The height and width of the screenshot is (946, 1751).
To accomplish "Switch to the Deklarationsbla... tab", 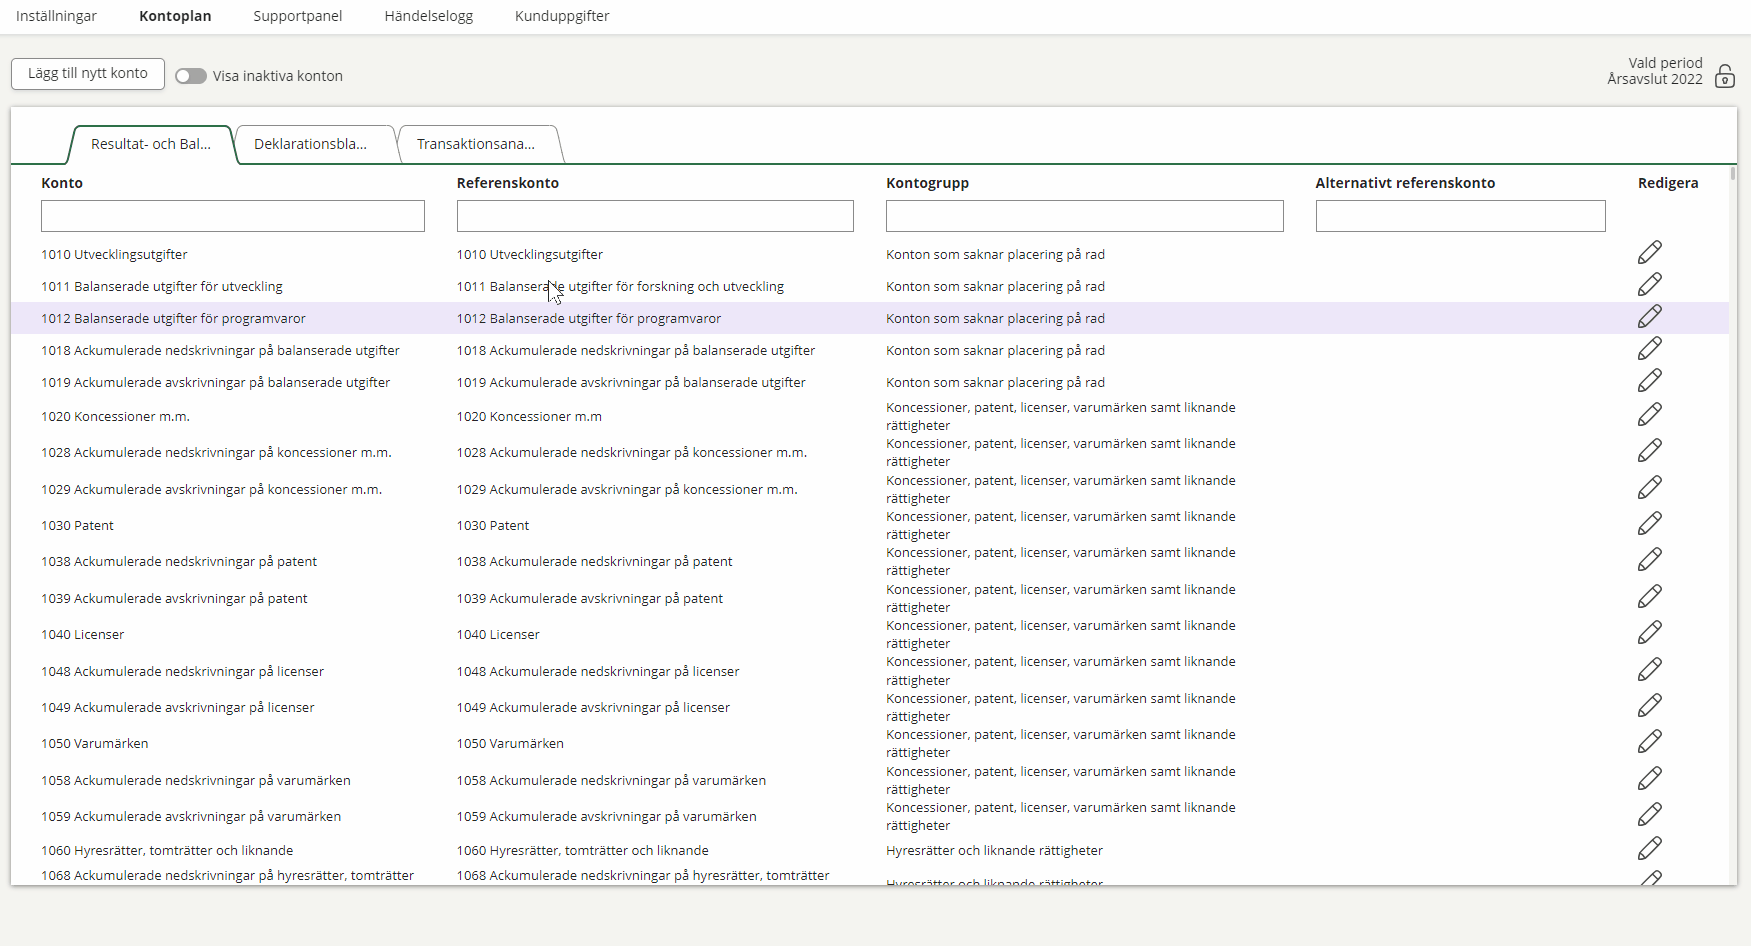I will 310,144.
